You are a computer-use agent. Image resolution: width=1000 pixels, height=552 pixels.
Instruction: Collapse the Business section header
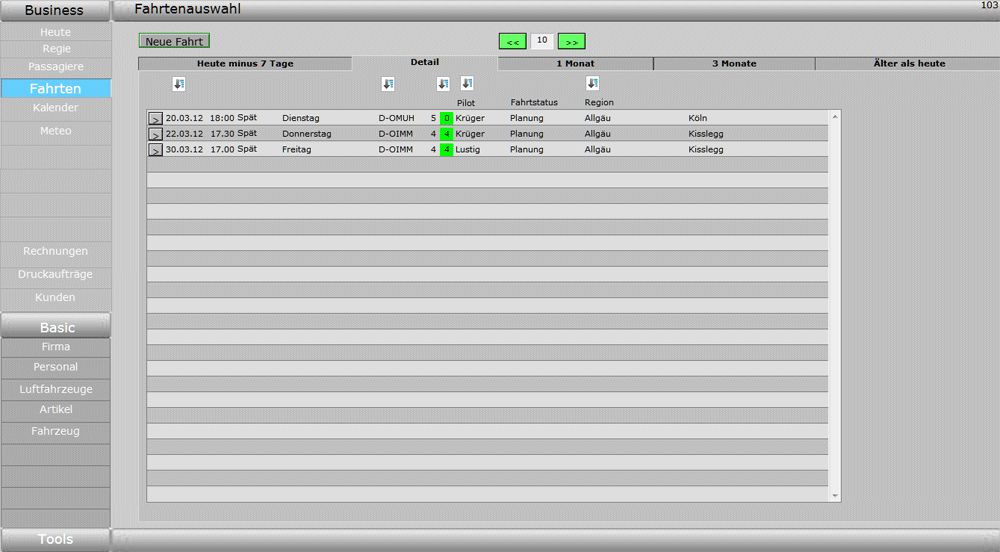55,11
